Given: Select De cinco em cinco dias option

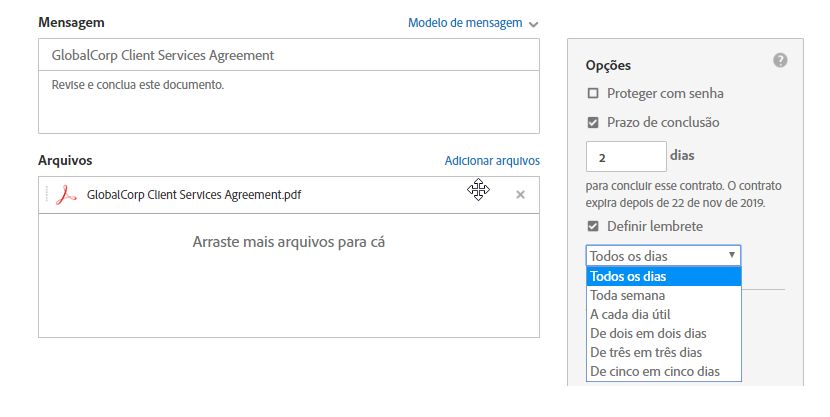Looking at the screenshot, I should click(x=664, y=371).
